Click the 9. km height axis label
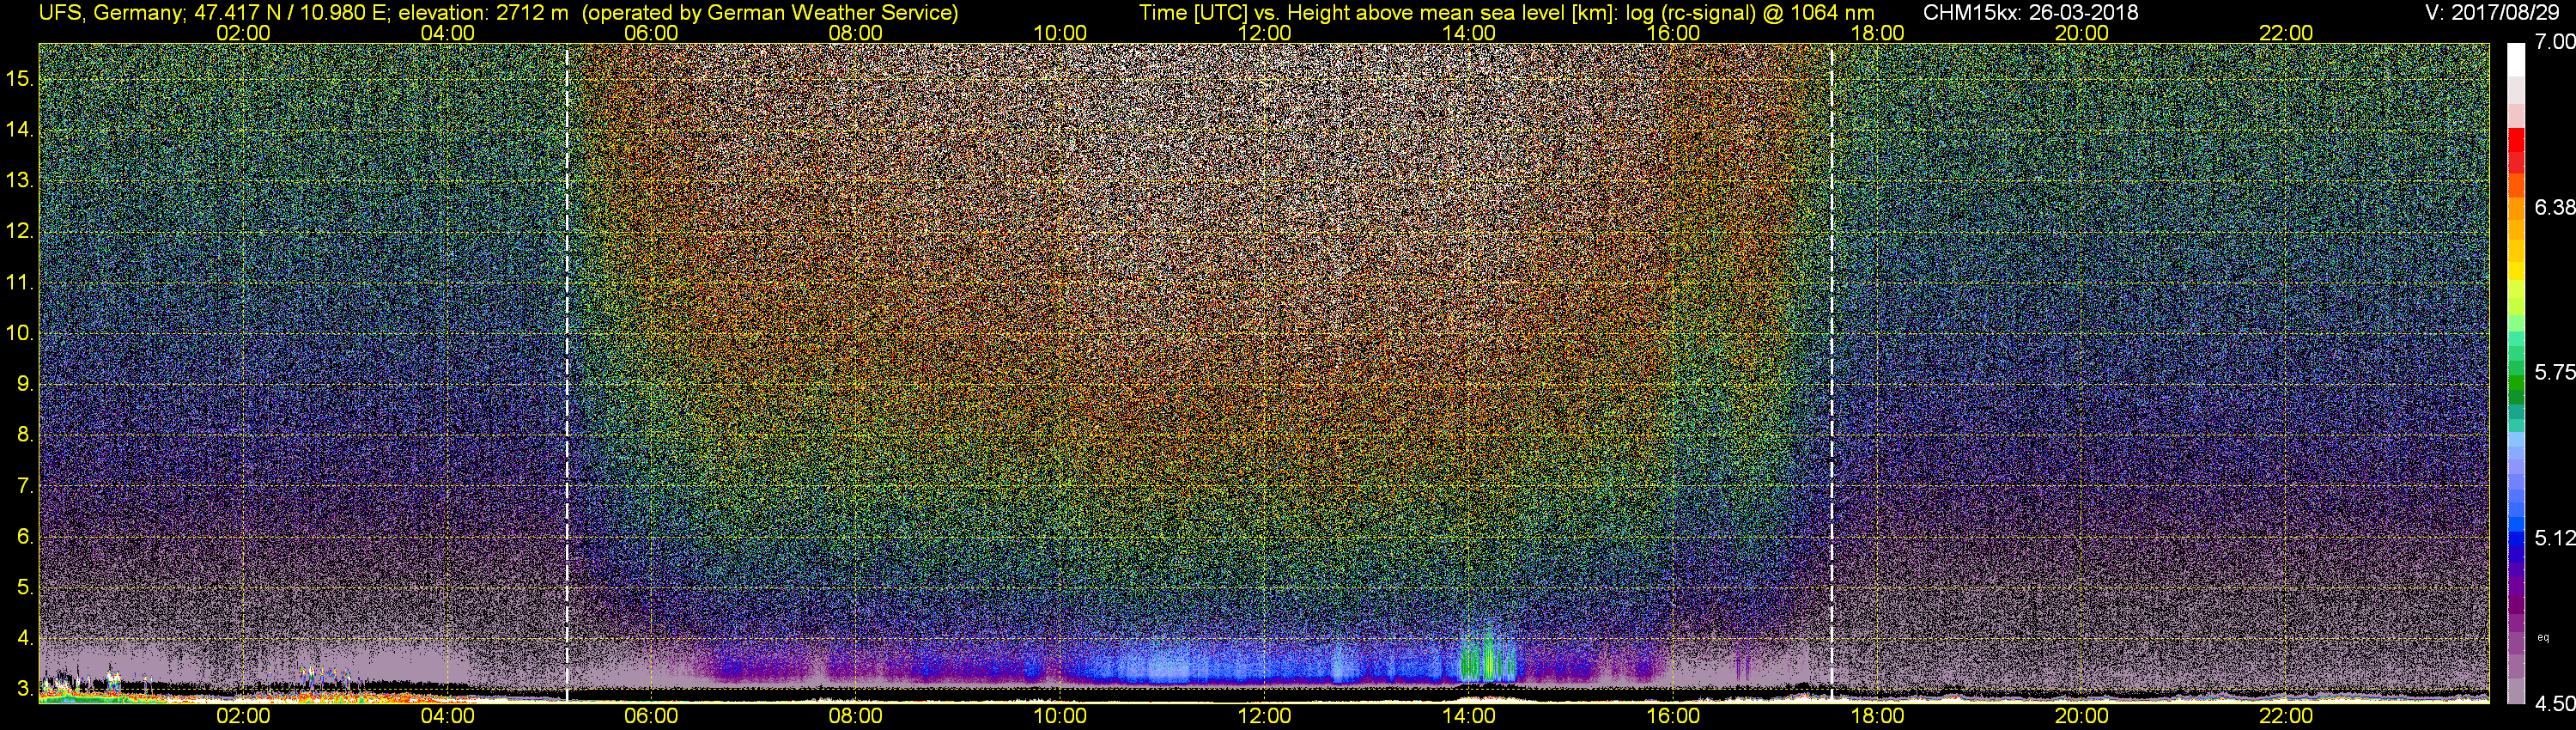 tap(25, 384)
